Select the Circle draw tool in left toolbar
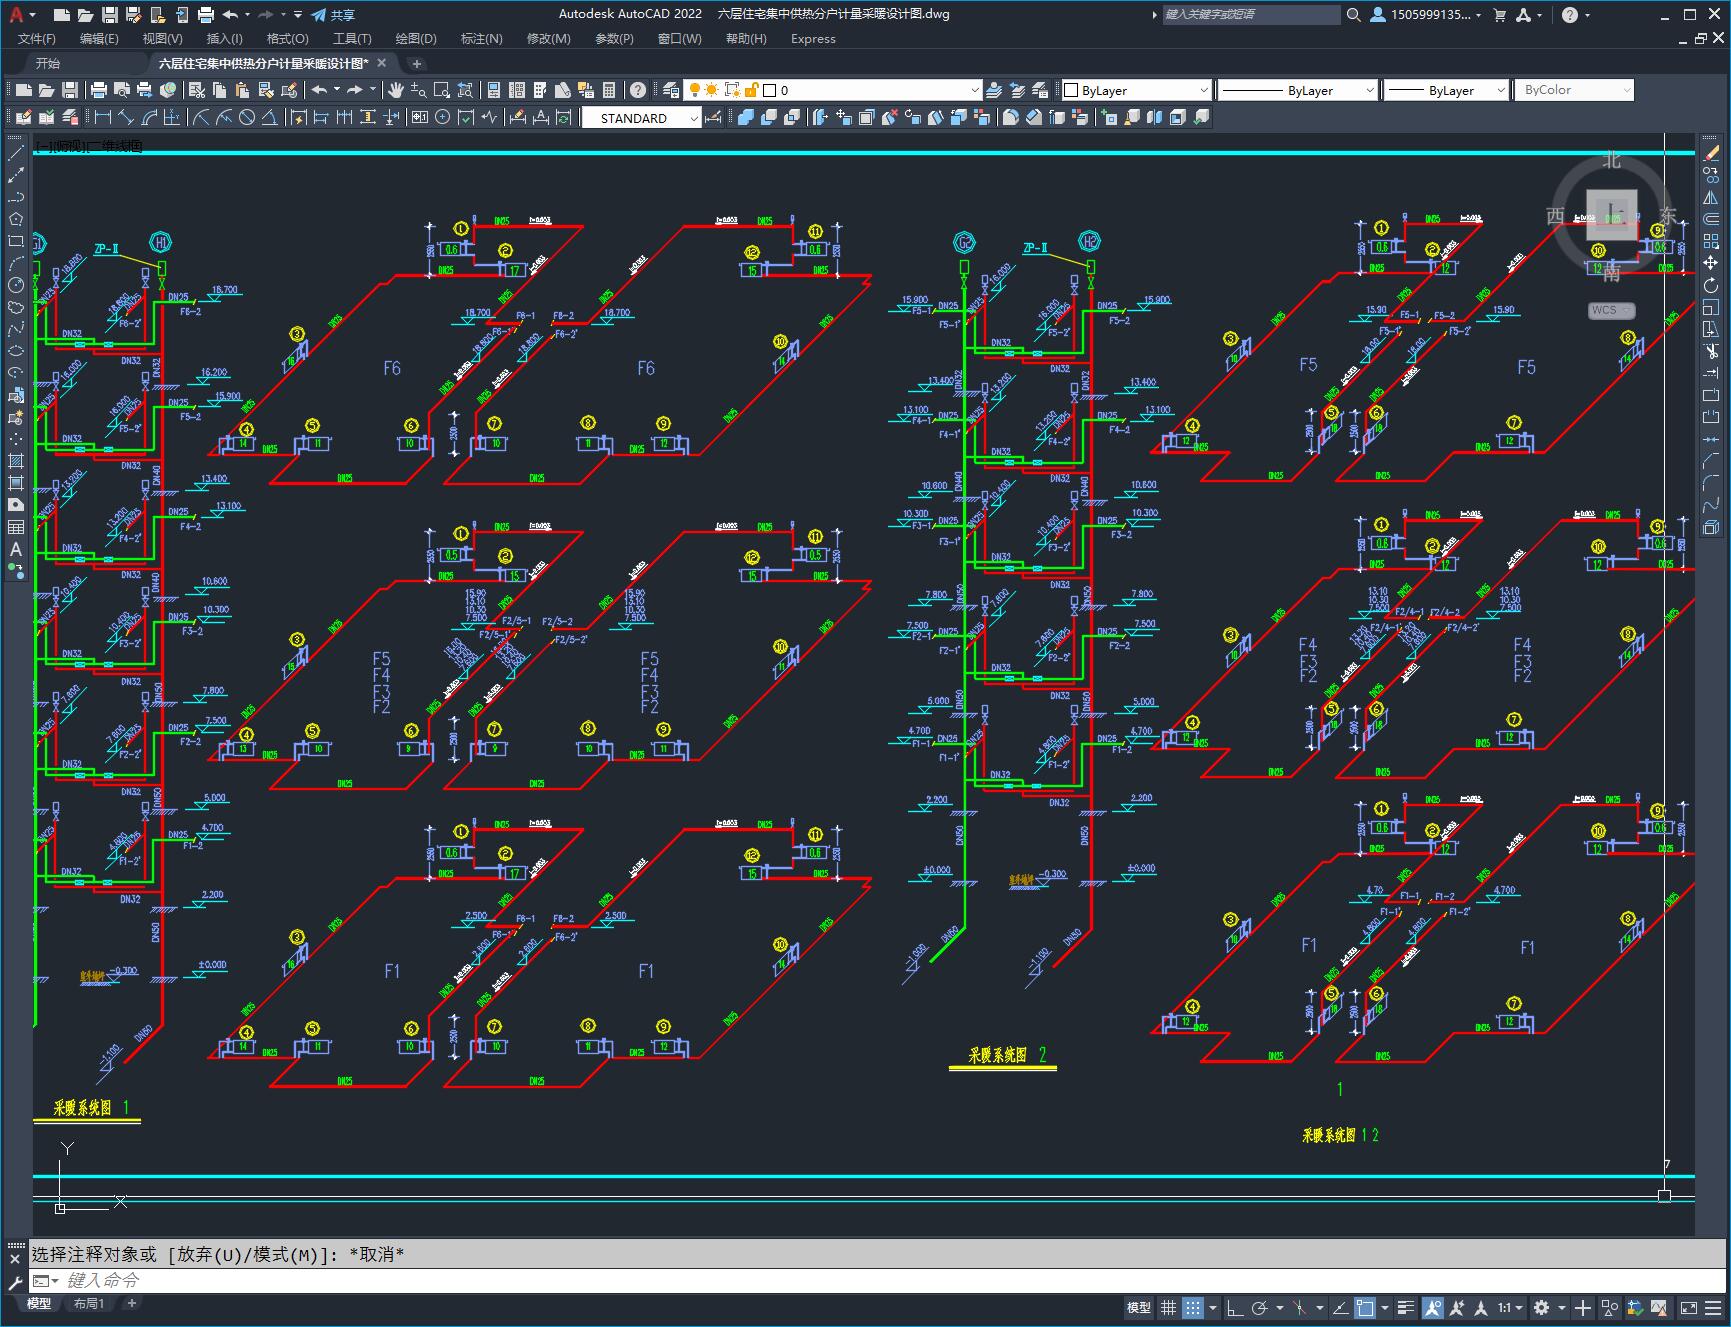 [x=15, y=285]
